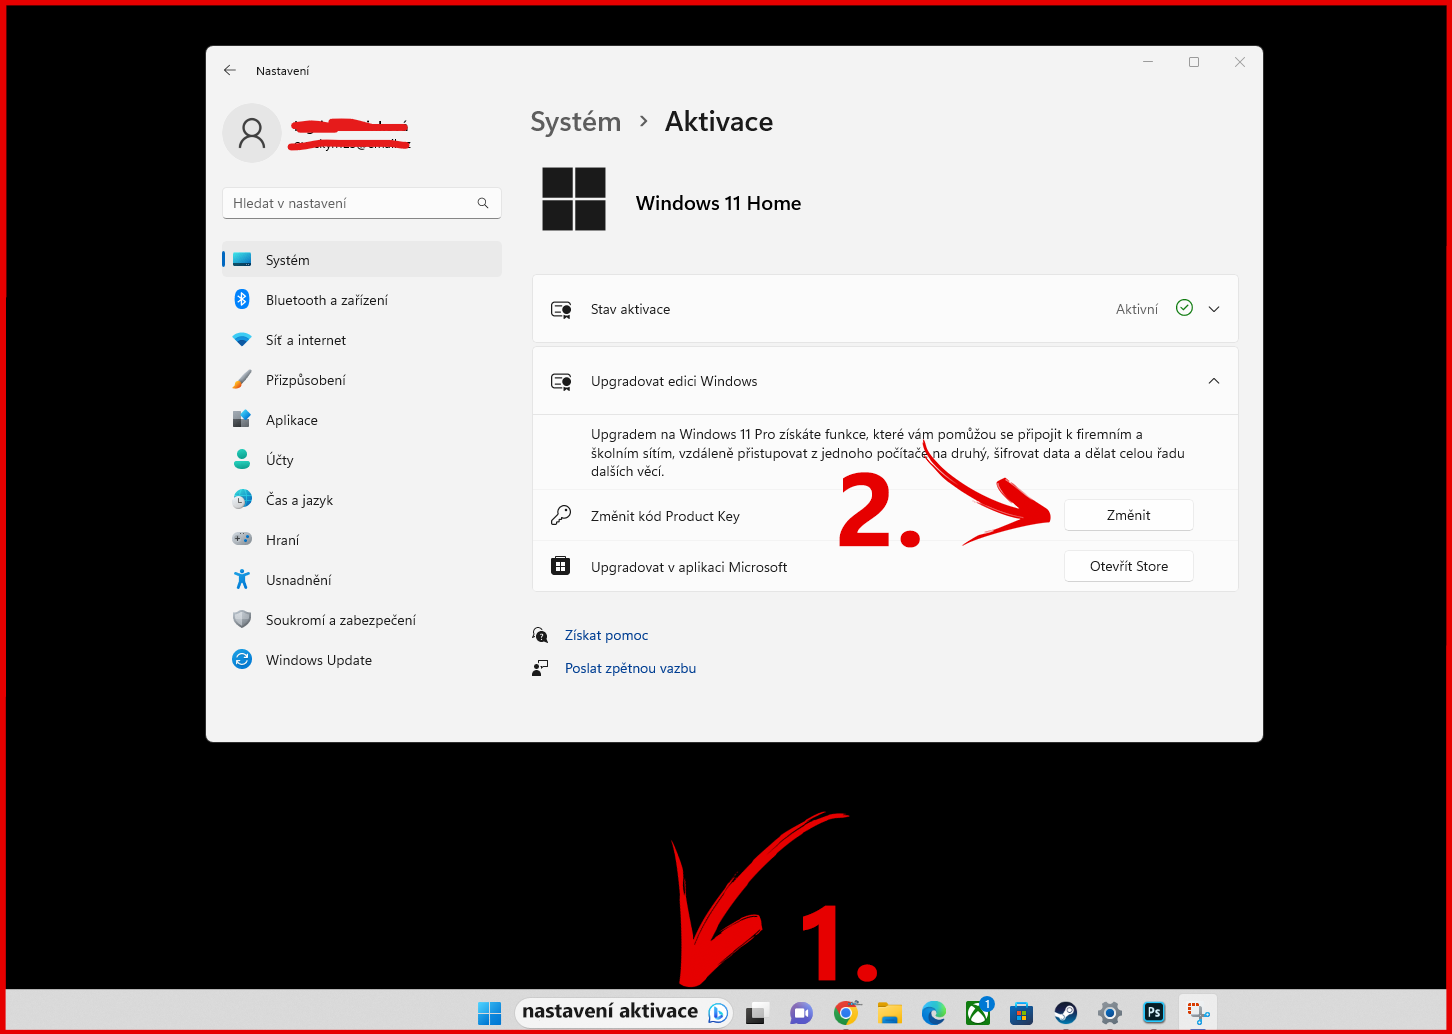Click the Wi-Fi icon beside Síť a internet

point(242,340)
